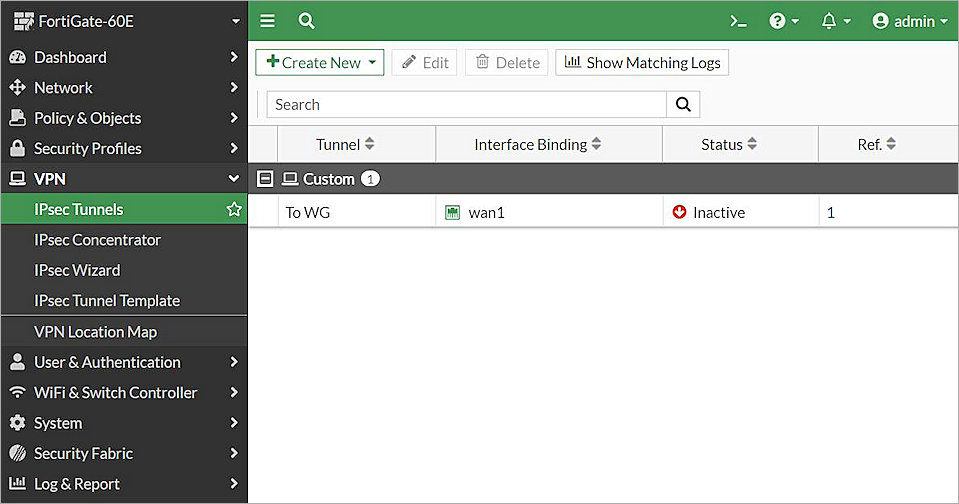This screenshot has height=504, width=959.
Task: Open the IPsec Wizard page
Action: coord(77,270)
